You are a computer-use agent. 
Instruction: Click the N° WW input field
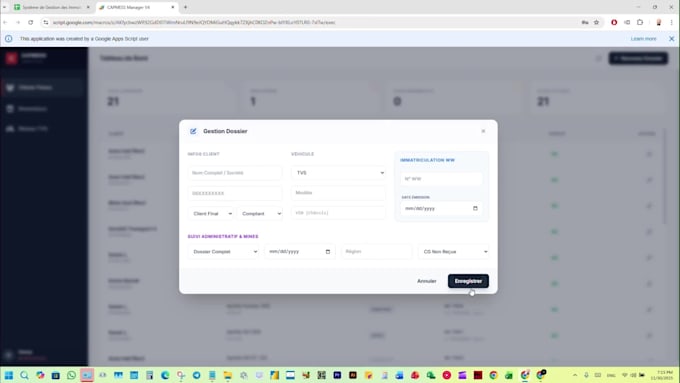(441, 179)
